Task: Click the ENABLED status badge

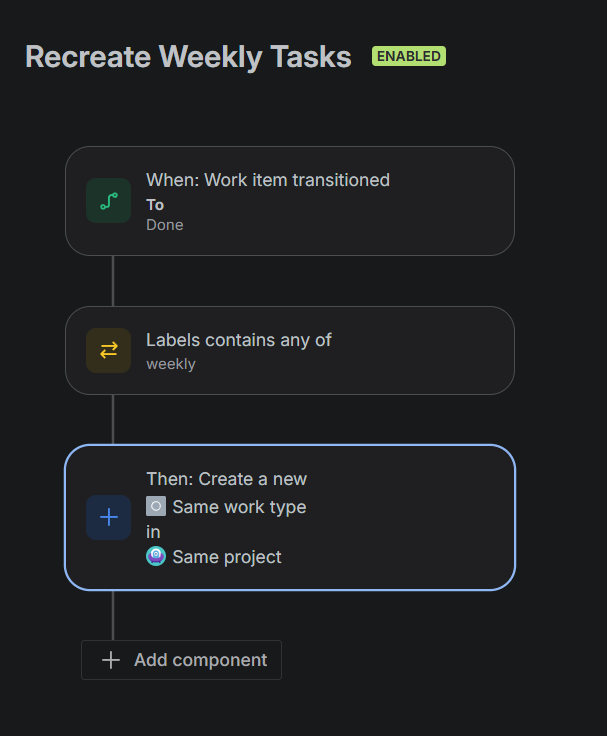Action: [409, 56]
